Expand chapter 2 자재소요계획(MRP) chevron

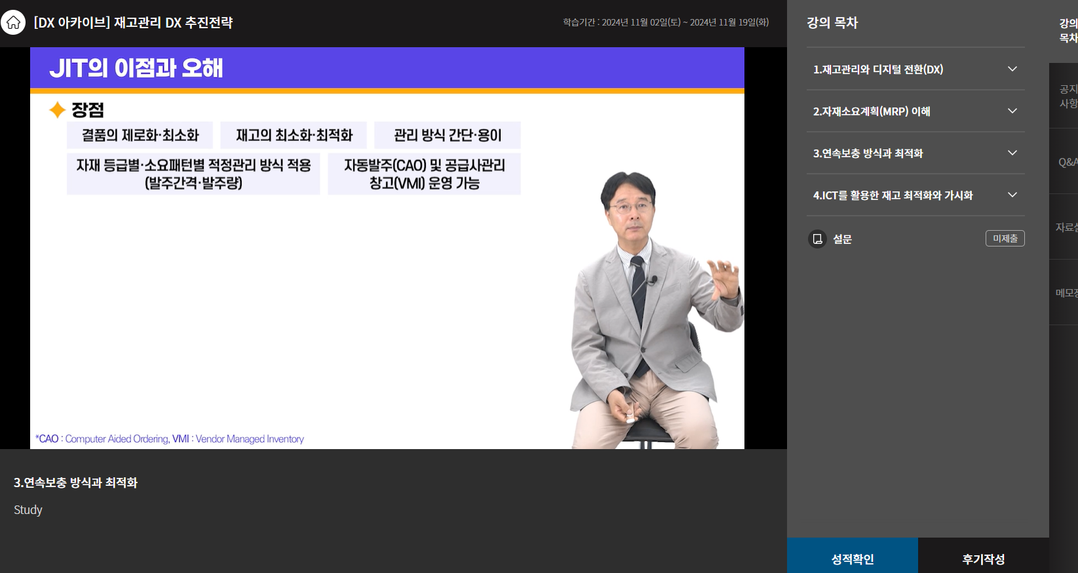tap(1012, 111)
